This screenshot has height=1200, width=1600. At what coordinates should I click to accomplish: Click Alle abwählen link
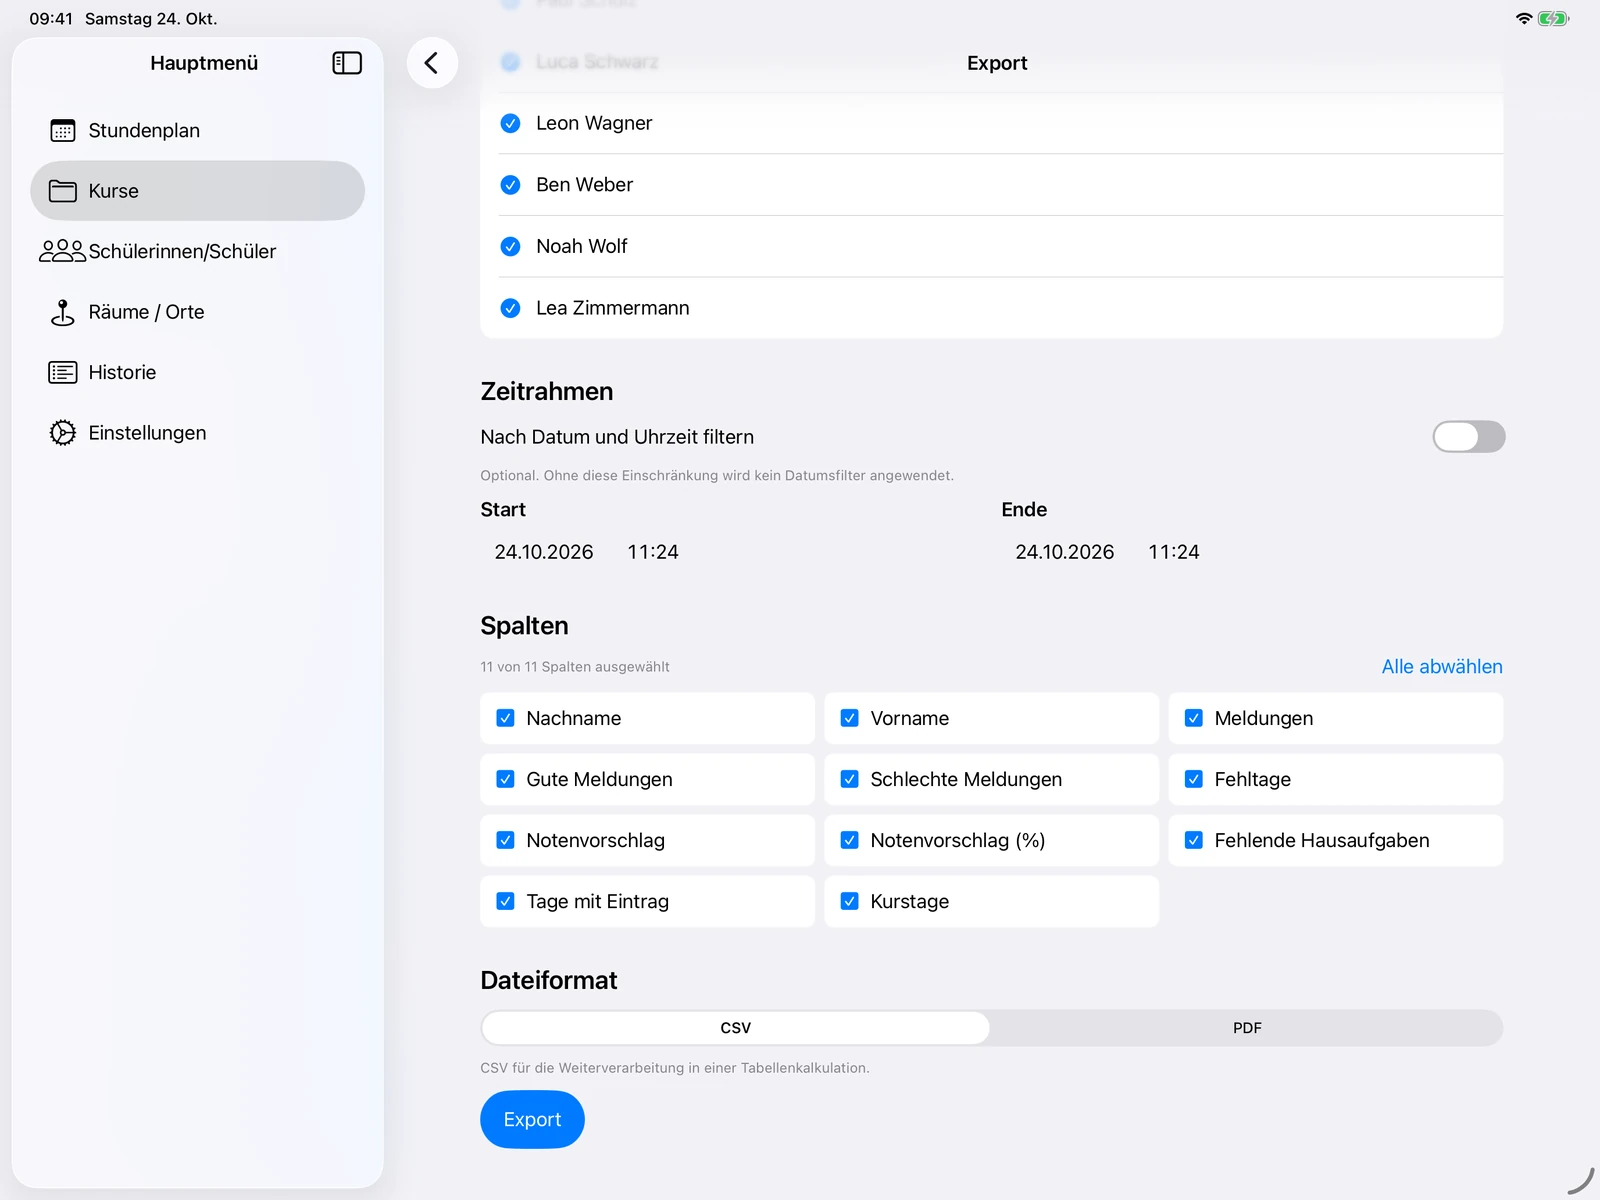pos(1441,667)
